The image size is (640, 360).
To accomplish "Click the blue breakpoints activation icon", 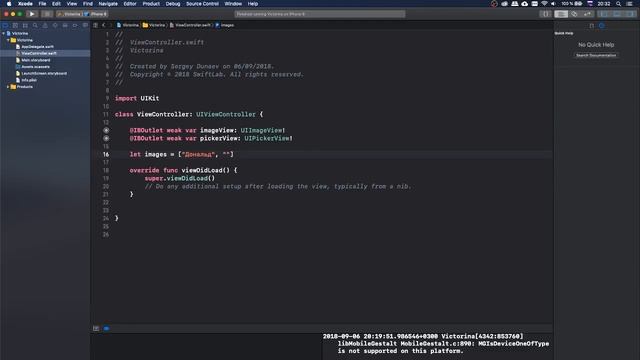I will 107,328.
